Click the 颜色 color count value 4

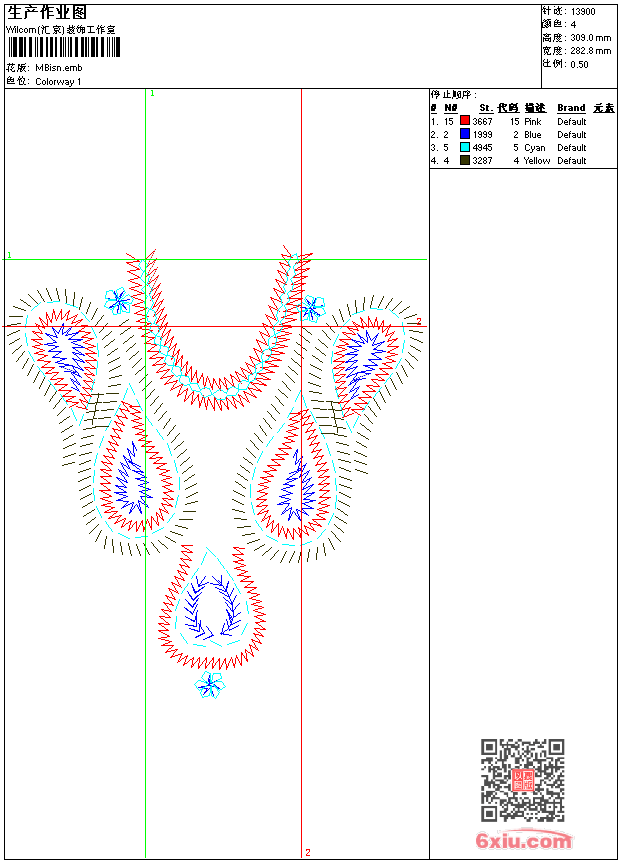click(573, 25)
